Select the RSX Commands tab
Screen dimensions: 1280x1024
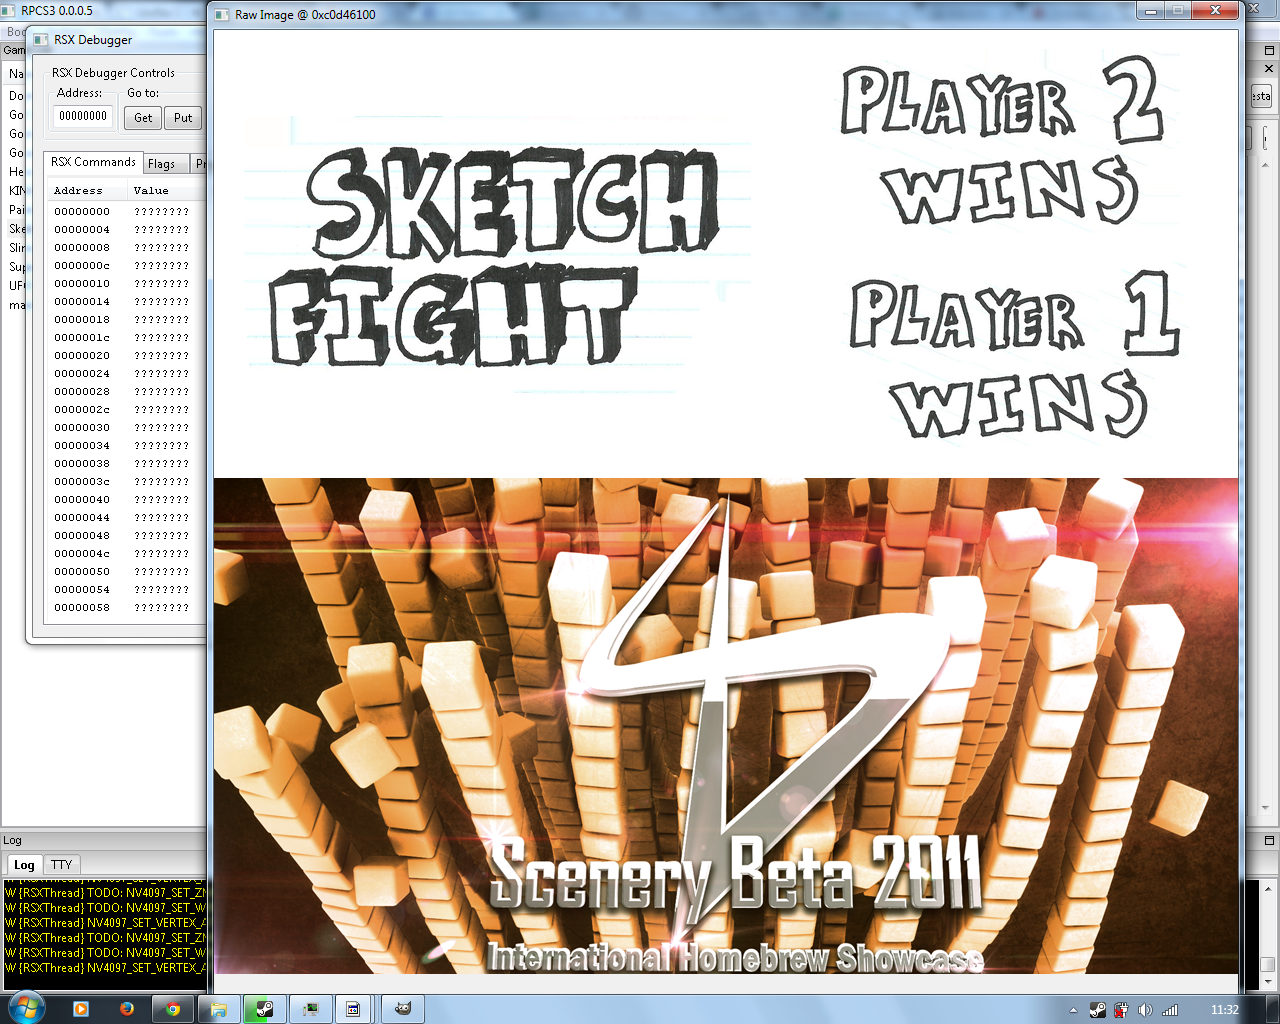[x=93, y=162]
